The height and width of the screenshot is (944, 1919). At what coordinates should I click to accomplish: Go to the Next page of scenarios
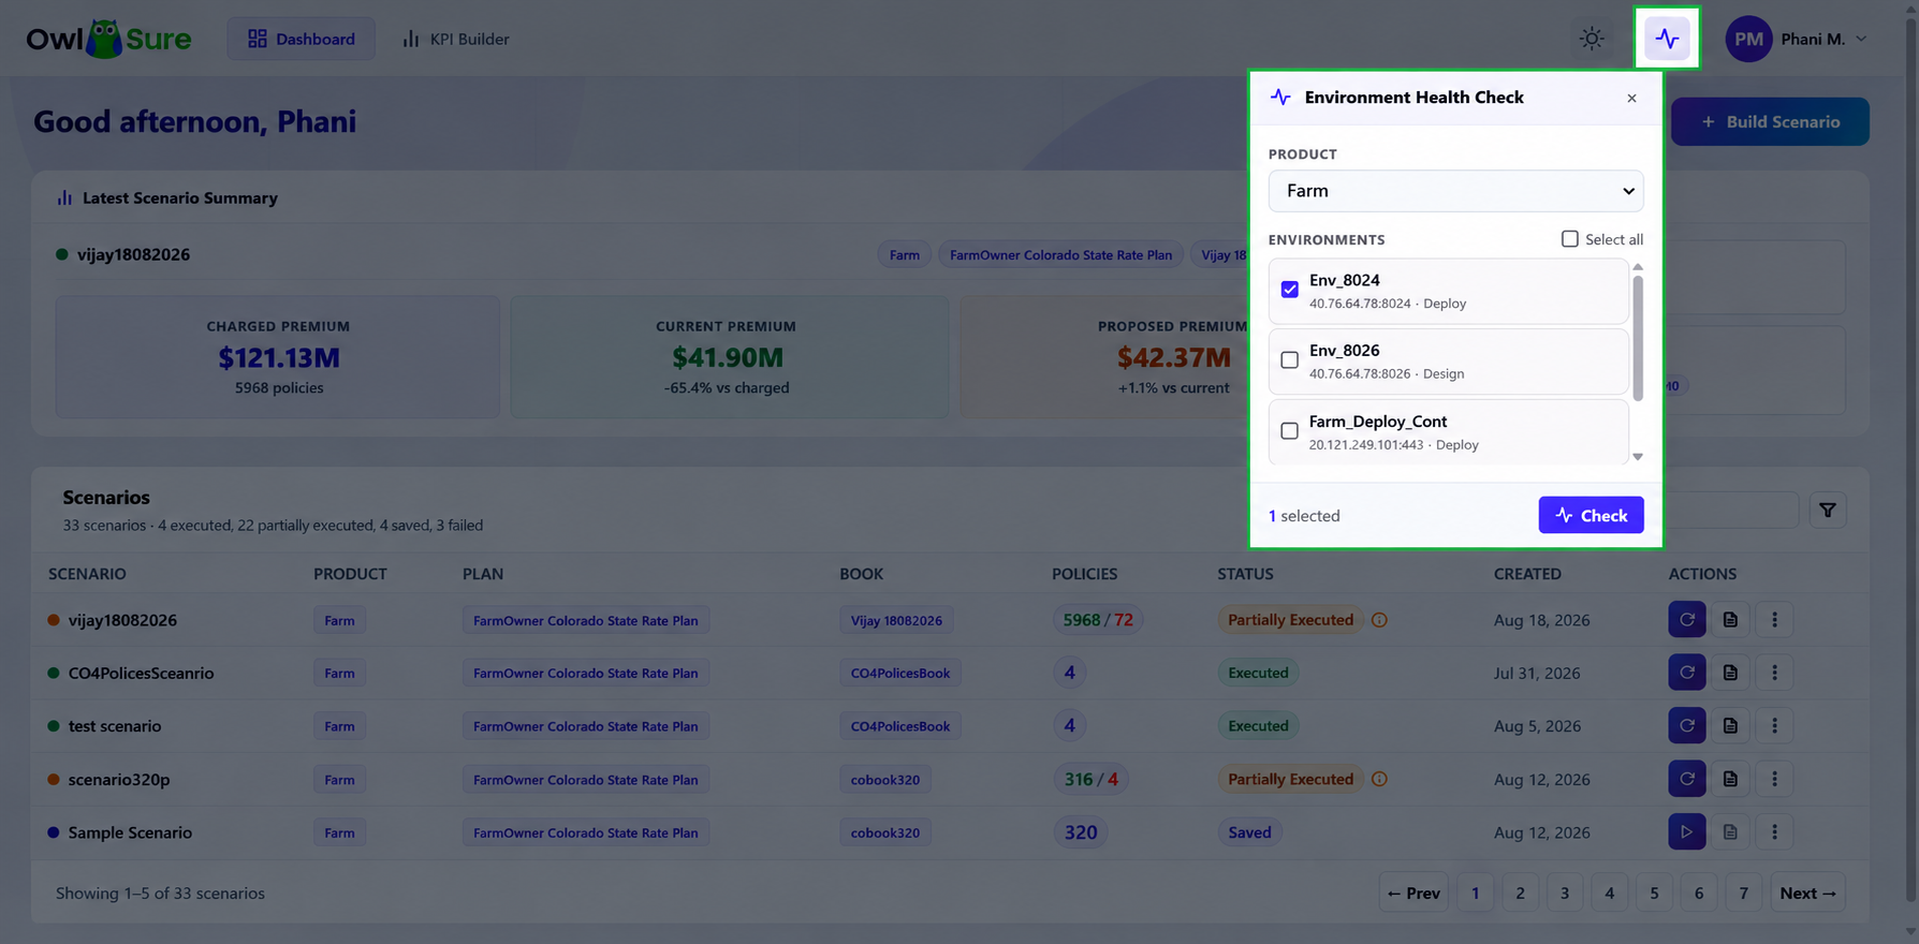(1807, 893)
